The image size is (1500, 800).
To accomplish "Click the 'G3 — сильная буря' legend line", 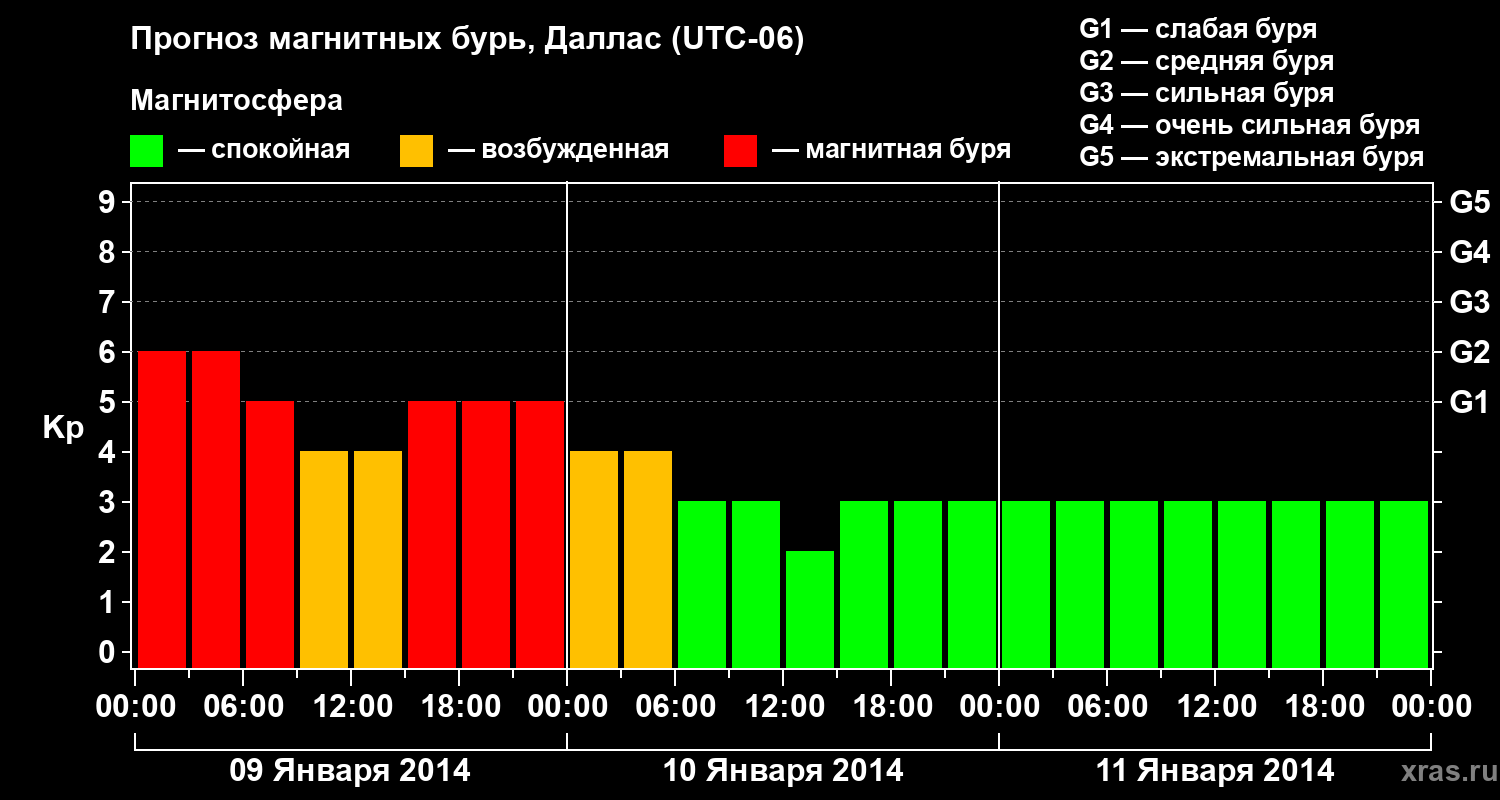I will point(1207,94).
